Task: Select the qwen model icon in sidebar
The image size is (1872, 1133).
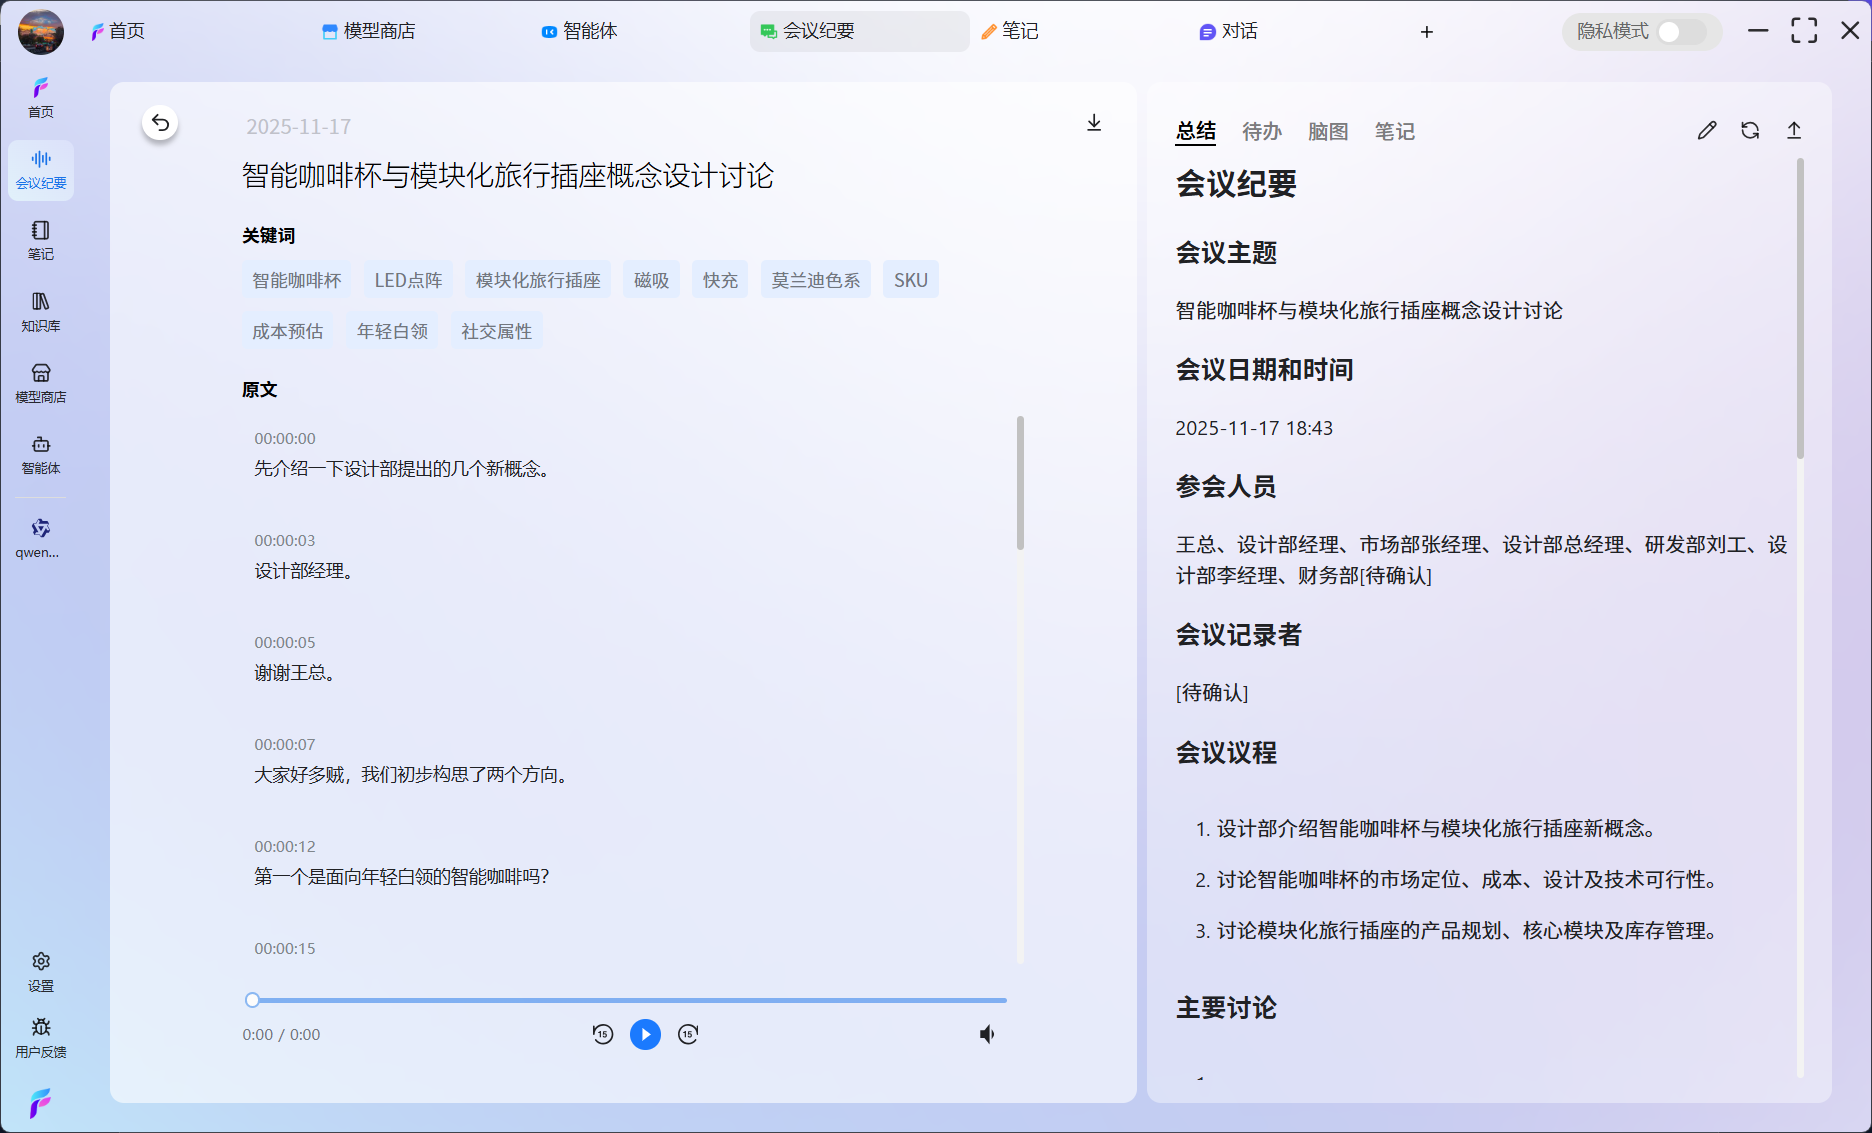Action: pos(40,533)
